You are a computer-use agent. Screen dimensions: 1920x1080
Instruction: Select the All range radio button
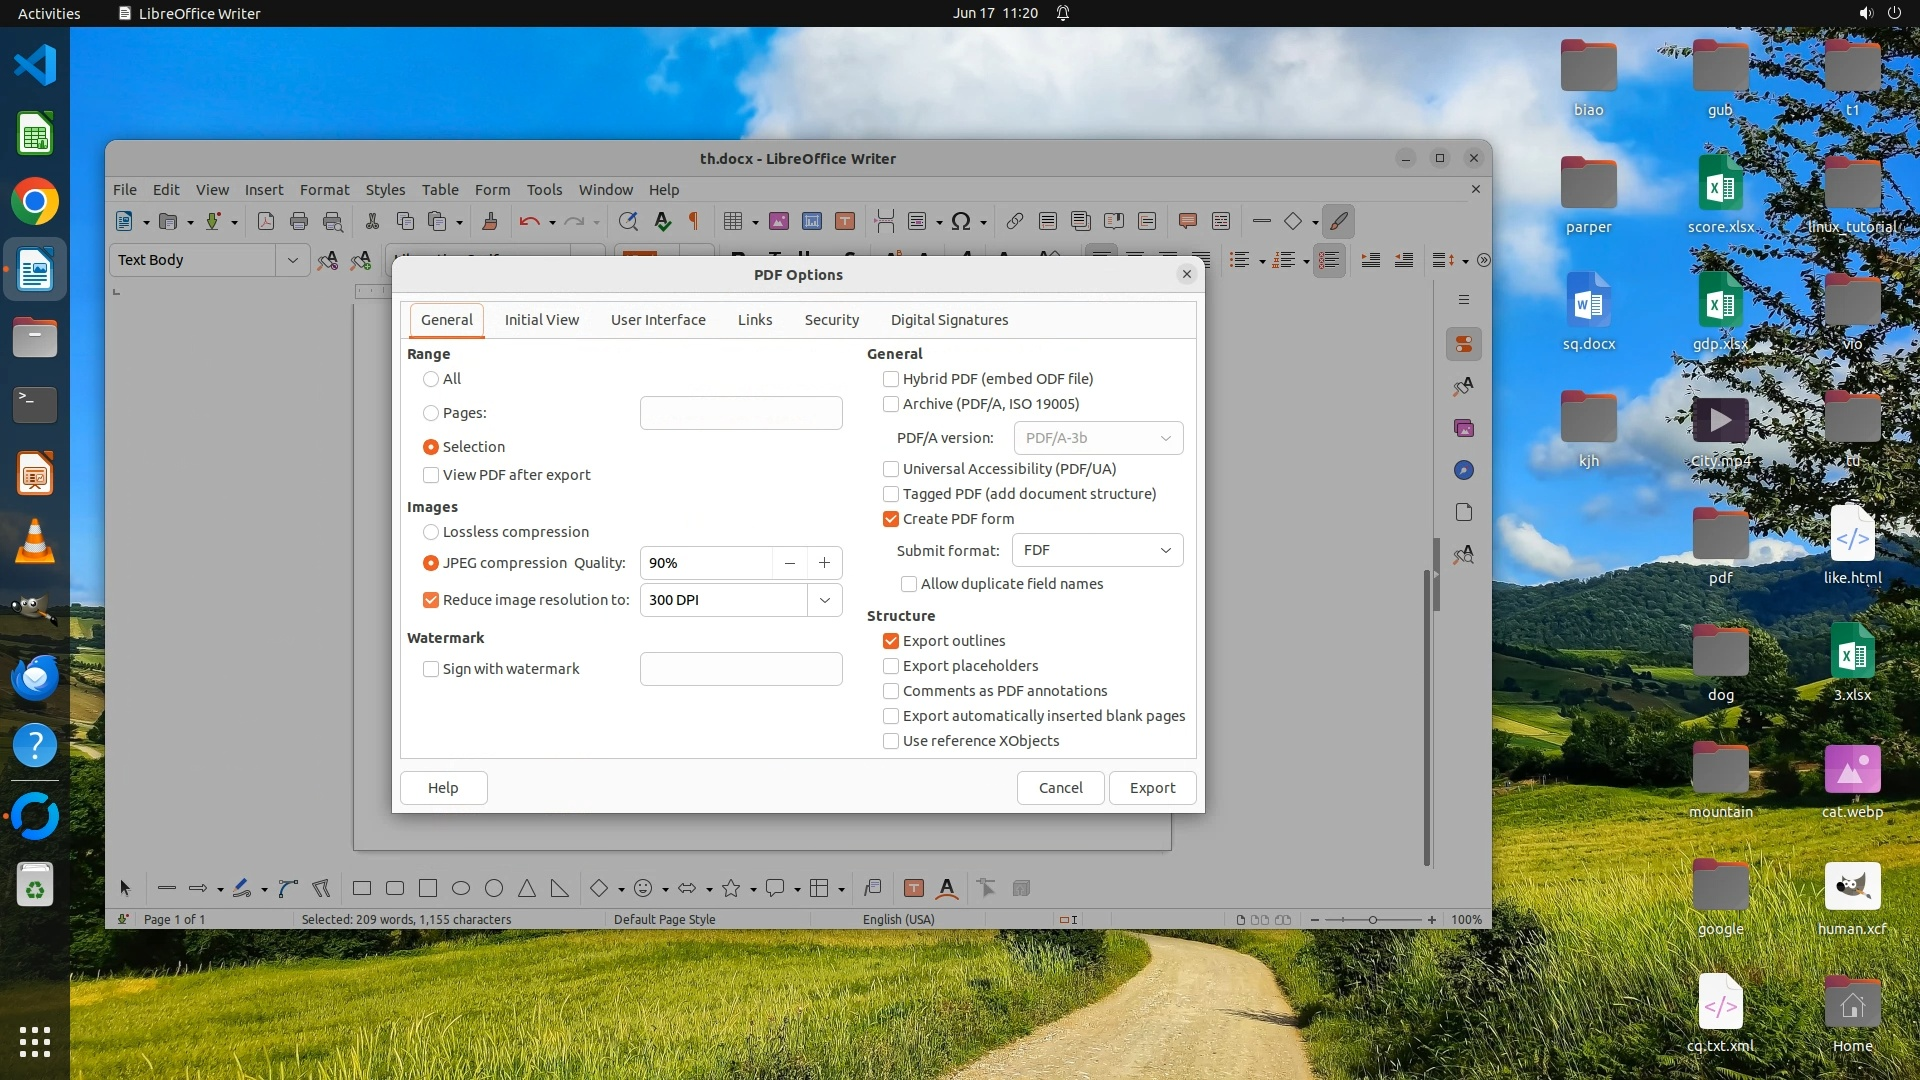coord(431,379)
